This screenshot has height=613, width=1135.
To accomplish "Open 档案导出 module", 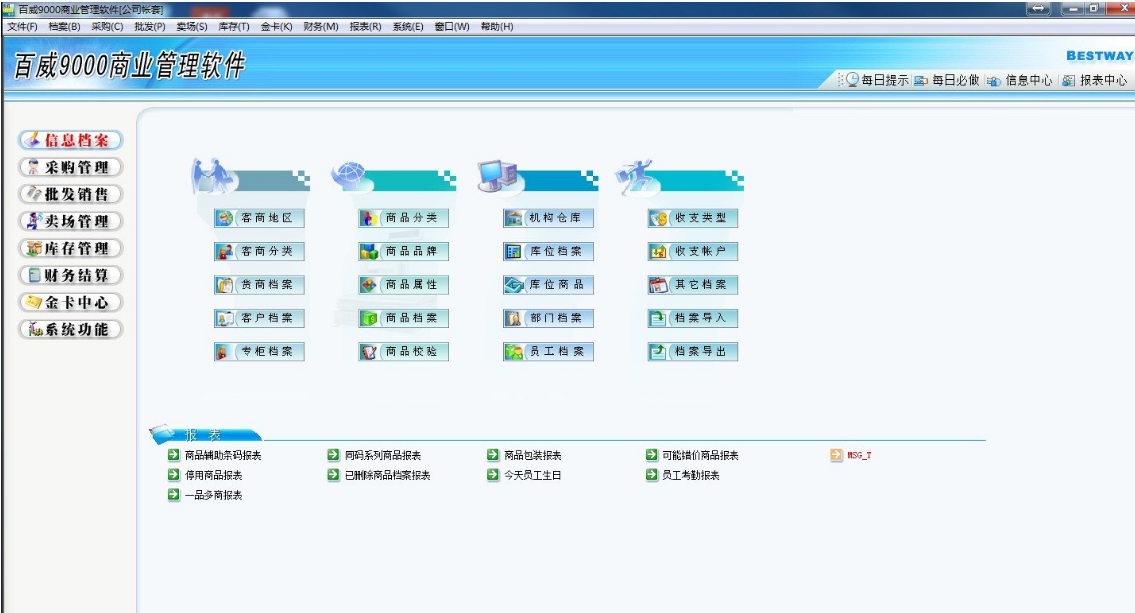I will tap(693, 351).
